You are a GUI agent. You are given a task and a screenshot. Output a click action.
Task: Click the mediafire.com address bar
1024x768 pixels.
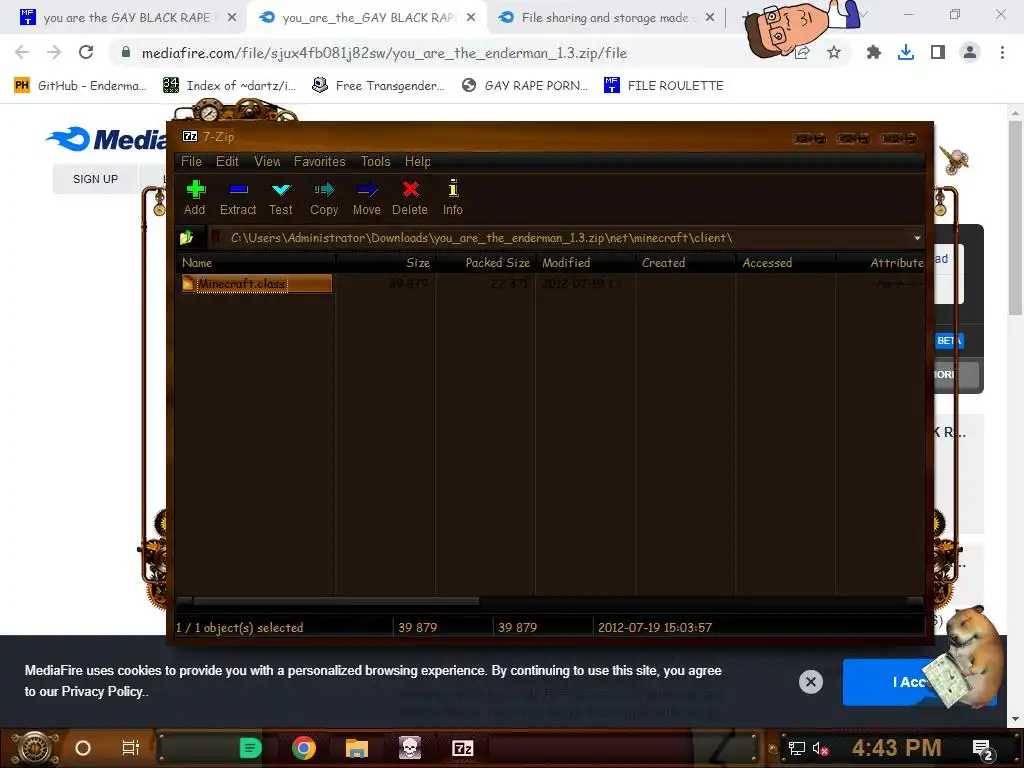click(384, 53)
